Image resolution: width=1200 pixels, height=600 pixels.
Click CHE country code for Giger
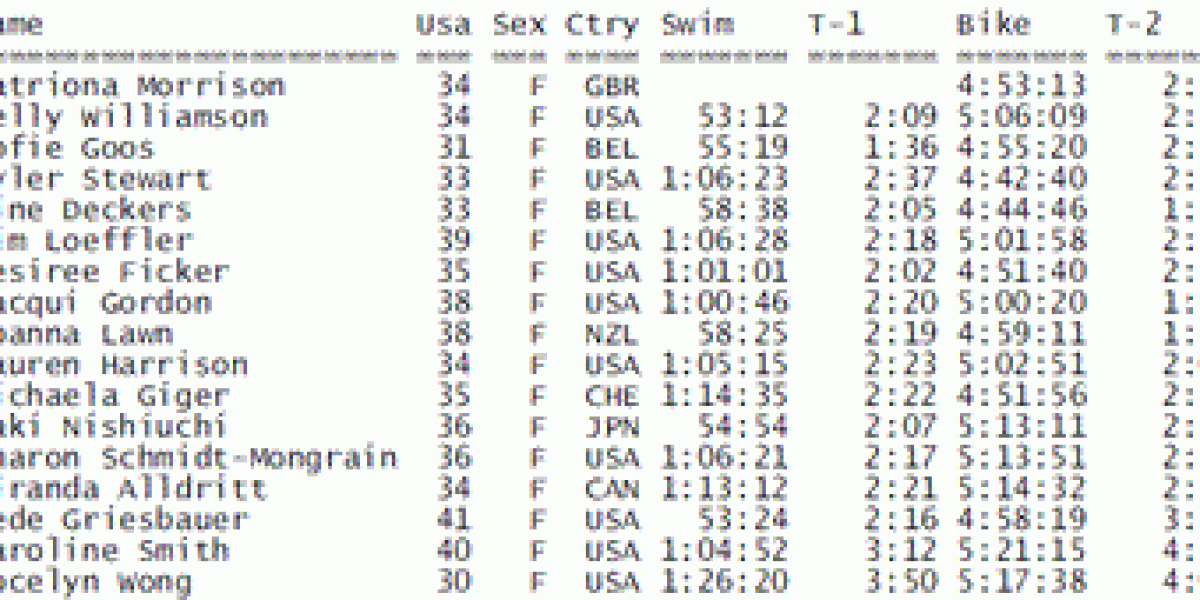tap(610, 396)
